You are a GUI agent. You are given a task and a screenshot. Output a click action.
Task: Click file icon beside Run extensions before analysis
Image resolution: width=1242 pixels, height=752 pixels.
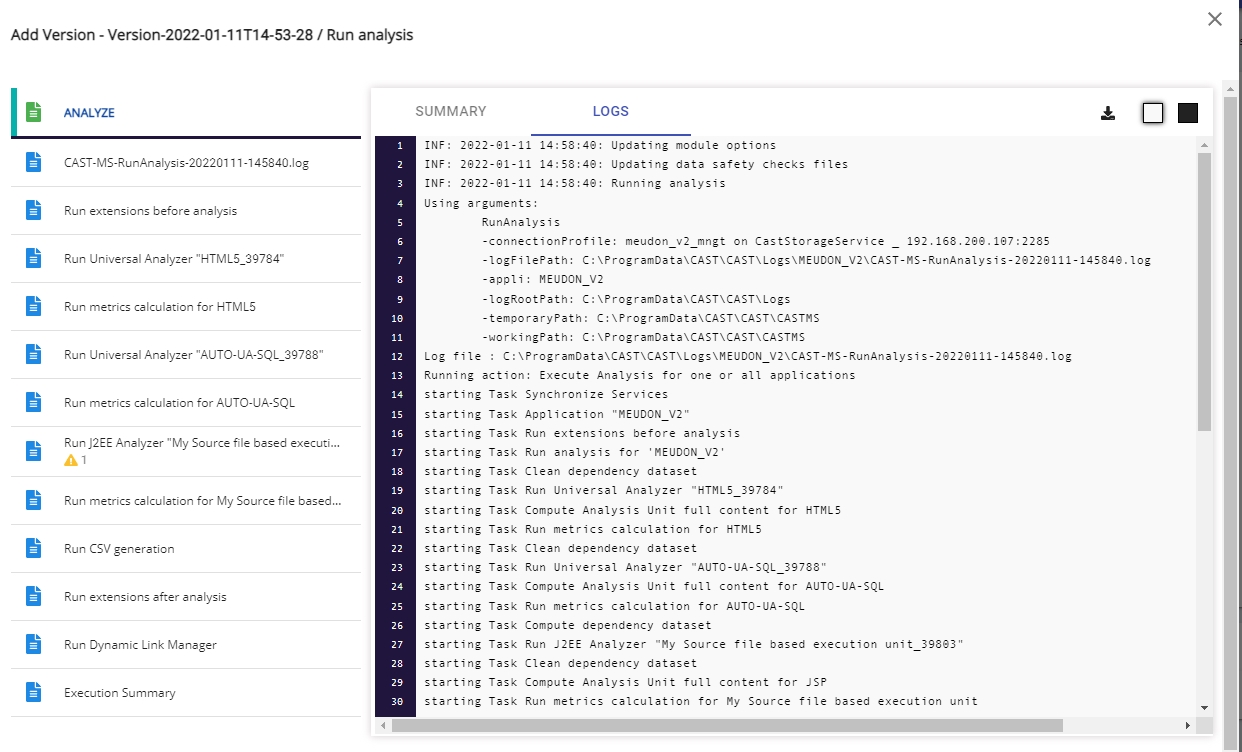pyautogui.click(x=34, y=210)
